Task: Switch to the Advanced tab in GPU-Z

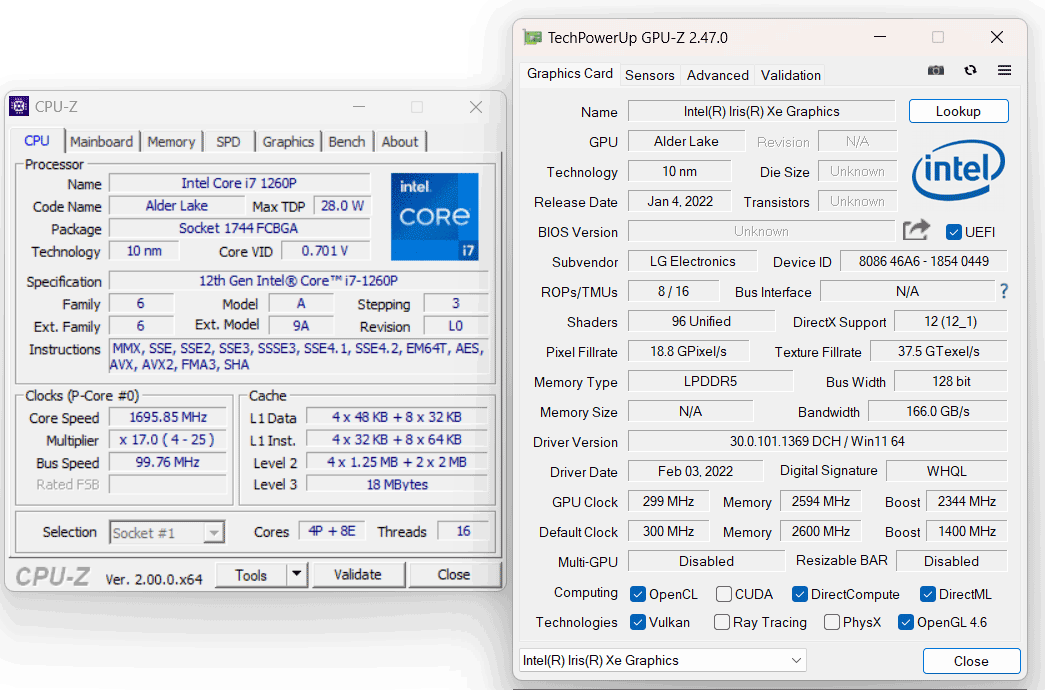Action: pyautogui.click(x=718, y=75)
